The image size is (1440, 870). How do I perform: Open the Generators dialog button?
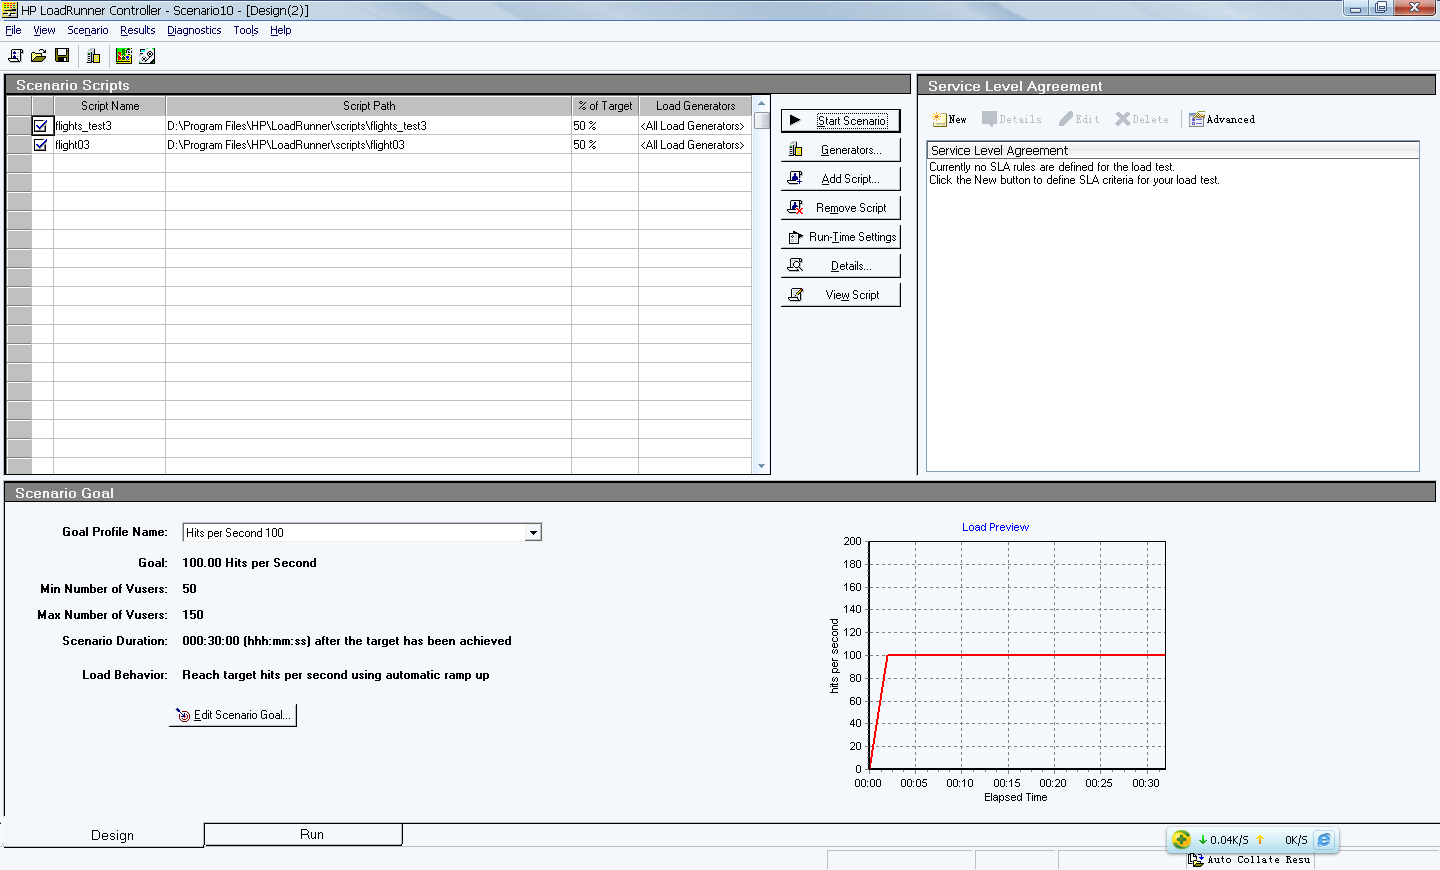point(841,150)
